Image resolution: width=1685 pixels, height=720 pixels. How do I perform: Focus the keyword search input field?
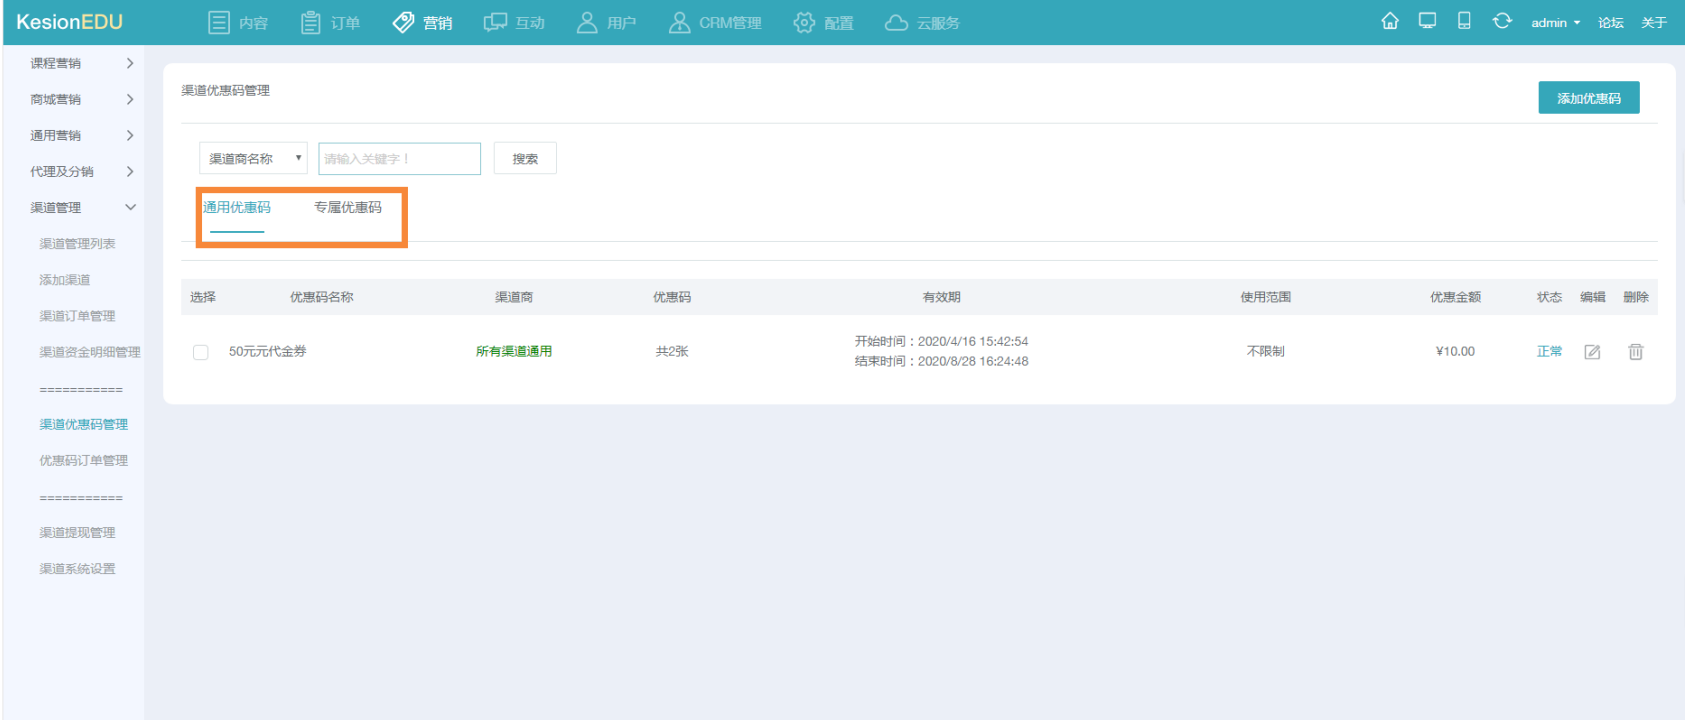[399, 158]
